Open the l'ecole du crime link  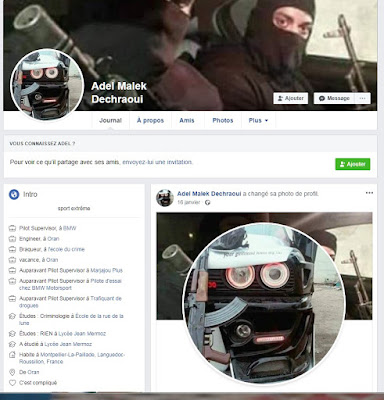(66, 249)
